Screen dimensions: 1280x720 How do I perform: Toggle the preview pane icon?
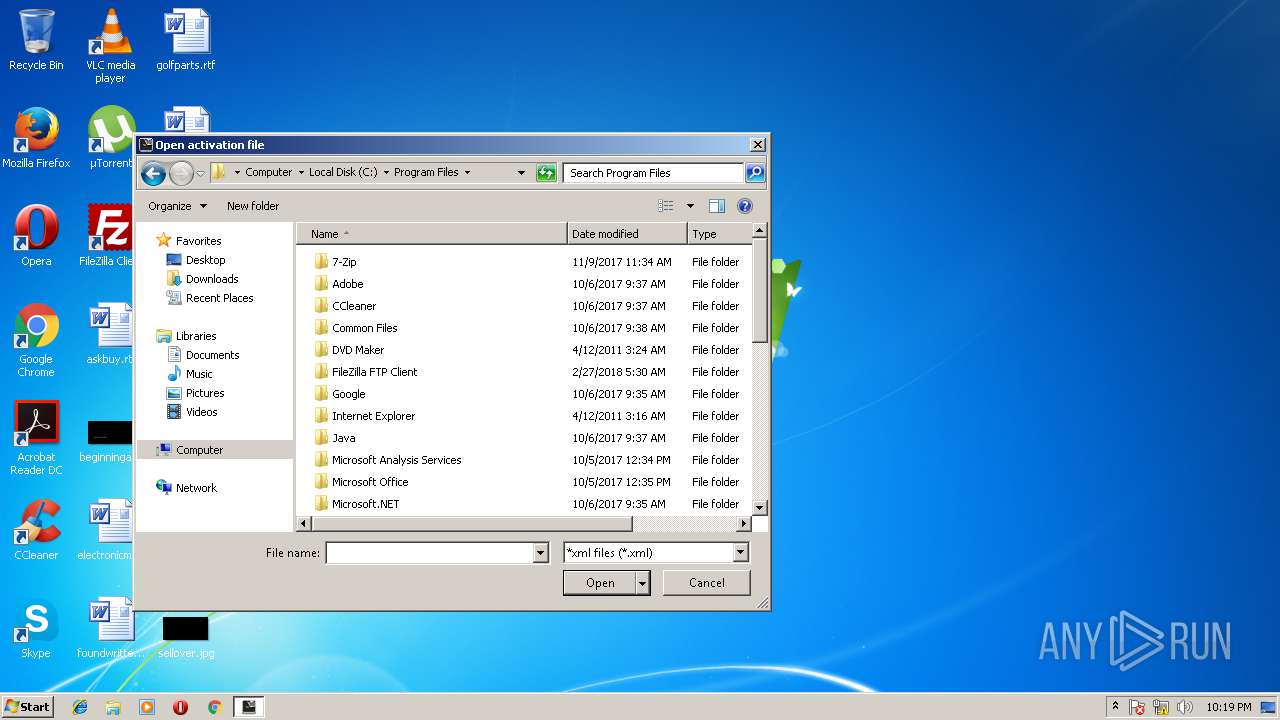[716, 206]
